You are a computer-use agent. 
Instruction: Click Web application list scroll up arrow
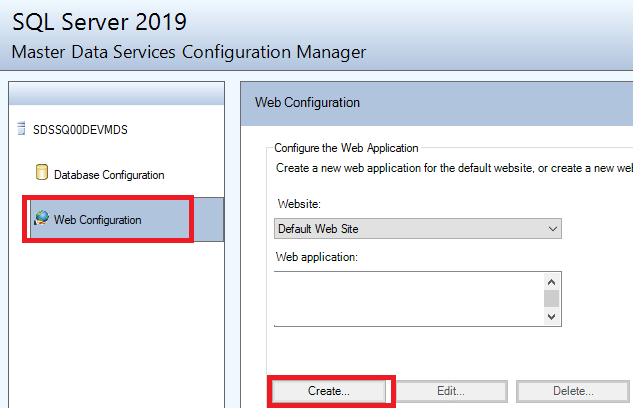pos(551,282)
